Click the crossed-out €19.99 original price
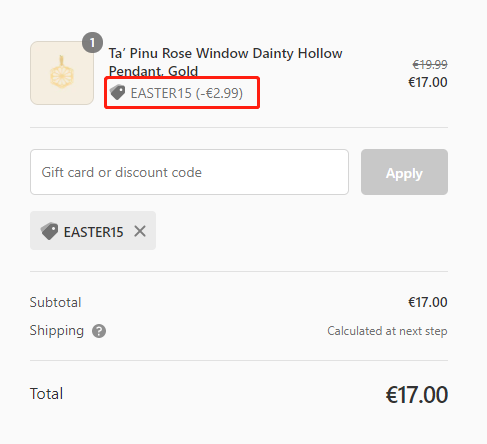The image size is (487, 444). (x=430, y=64)
